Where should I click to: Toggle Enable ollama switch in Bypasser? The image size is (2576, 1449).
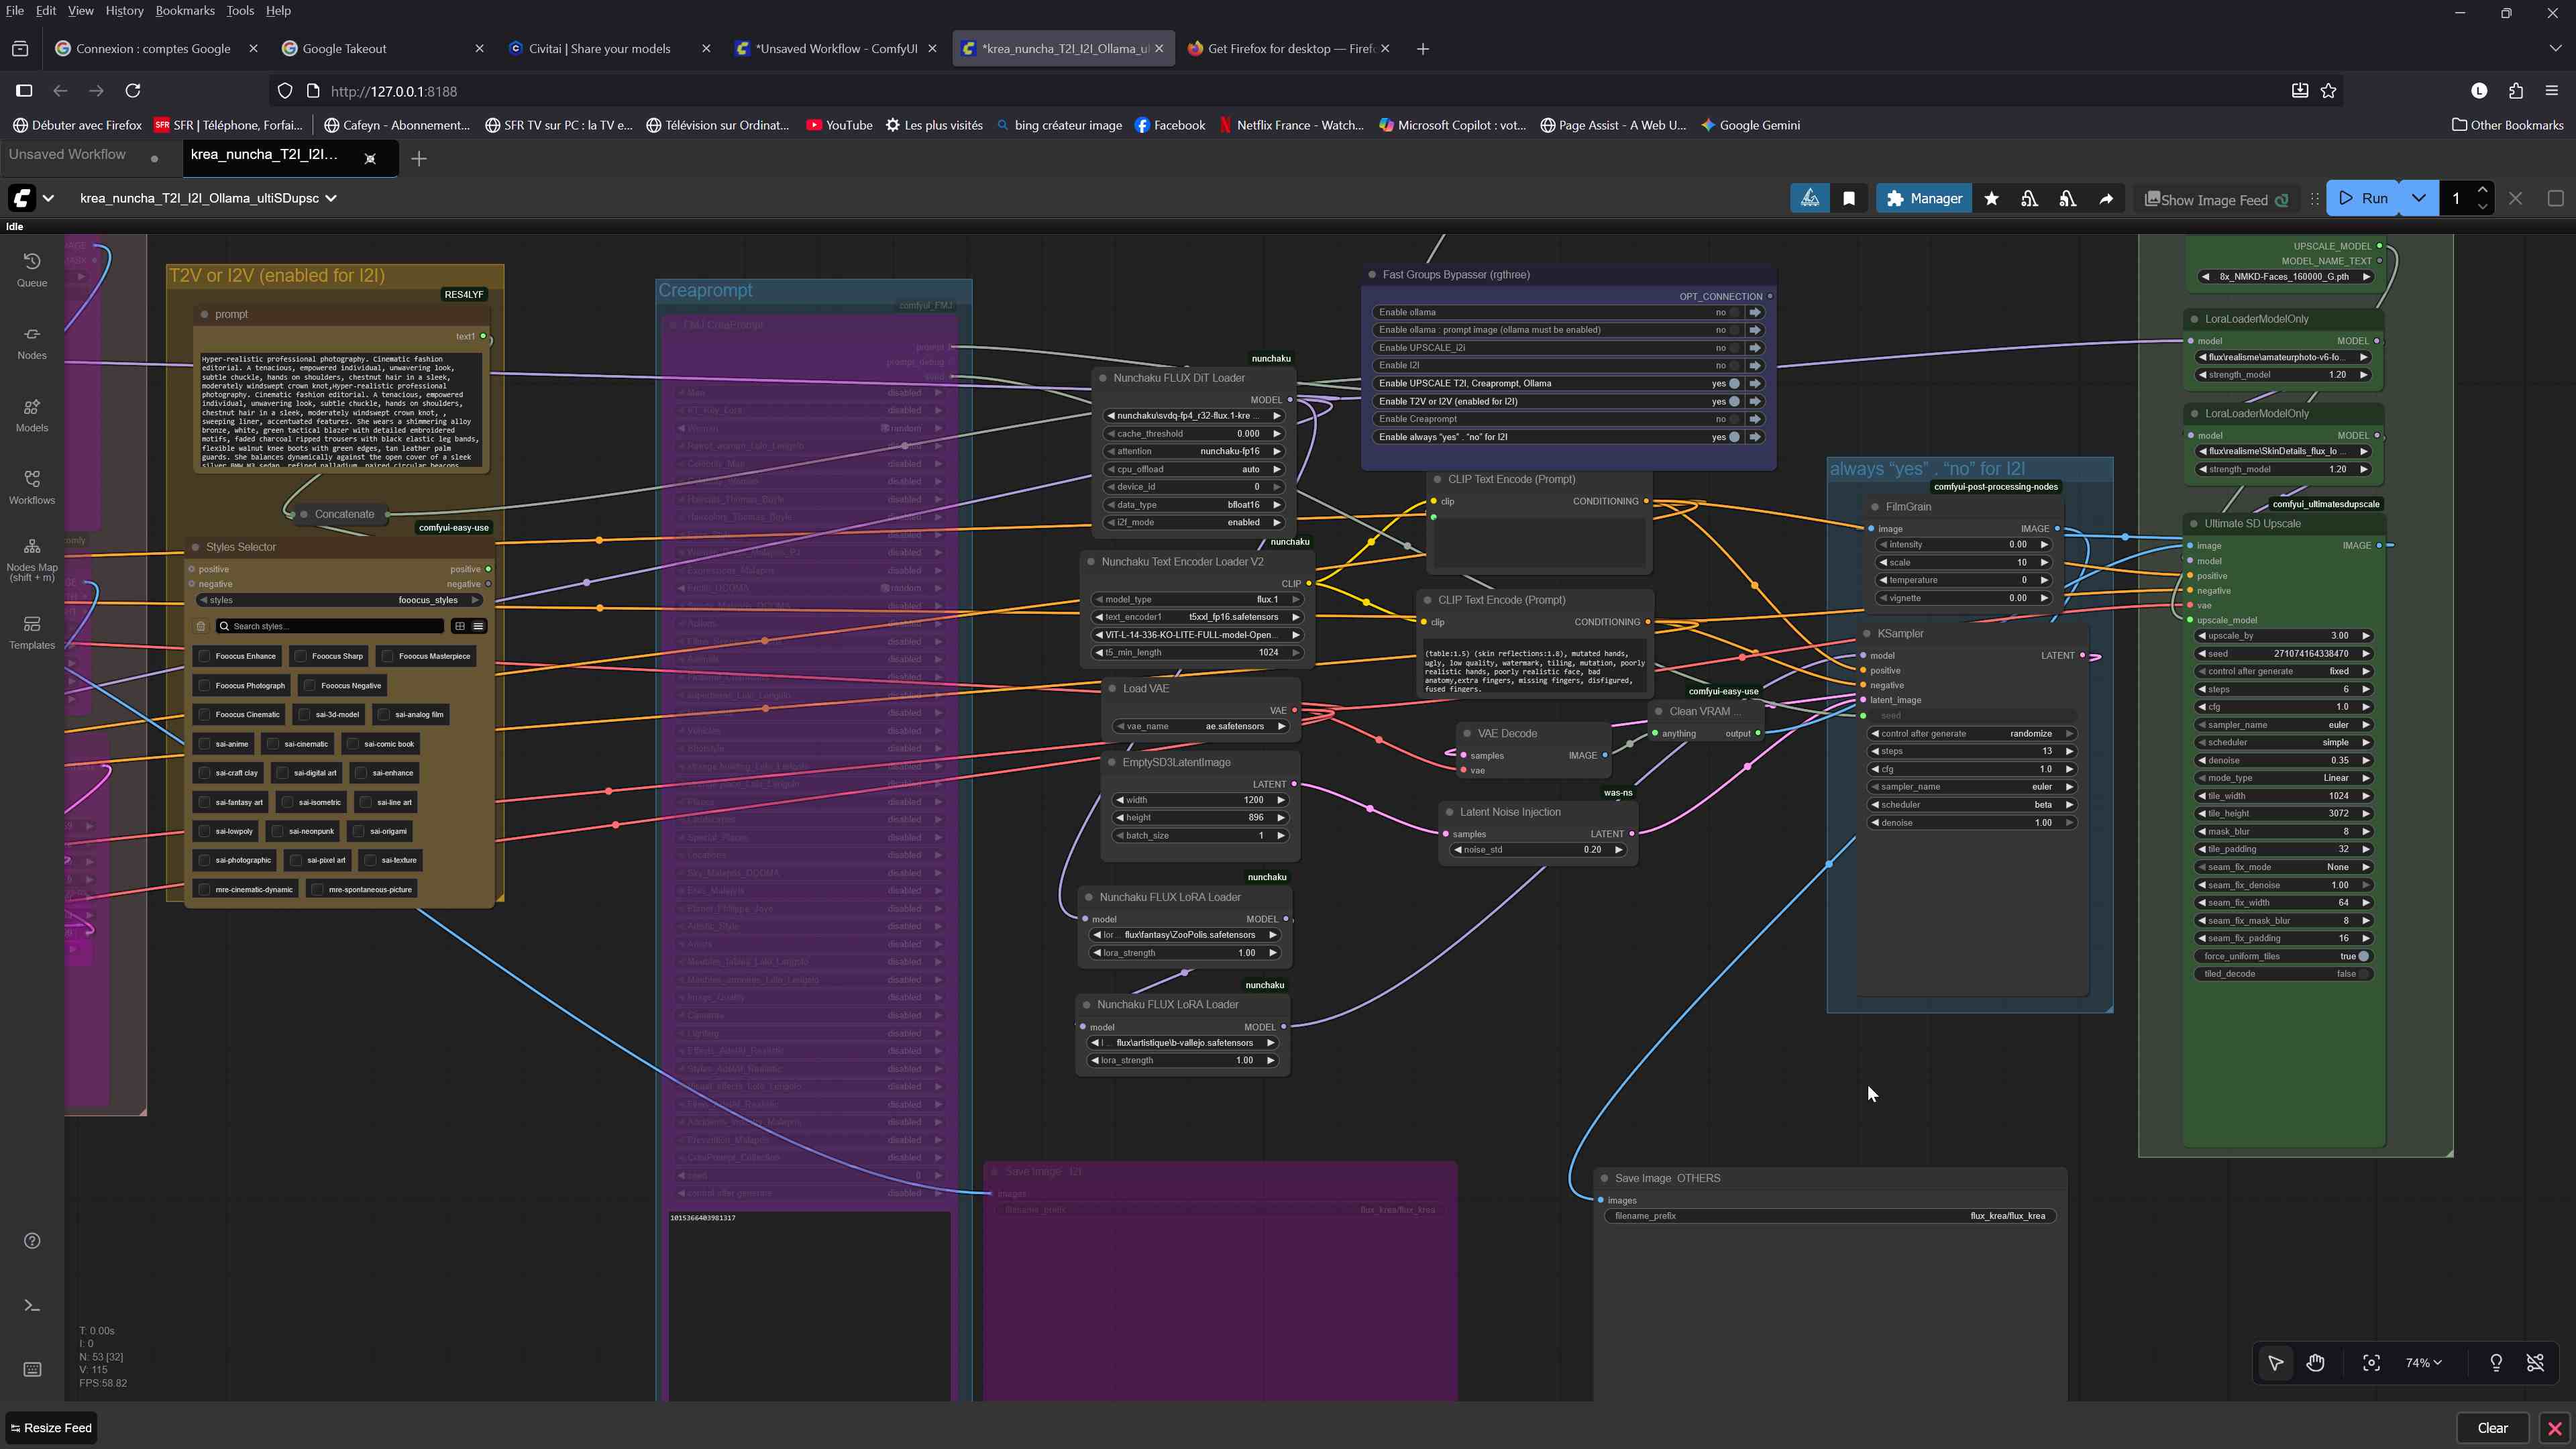[x=1735, y=312]
